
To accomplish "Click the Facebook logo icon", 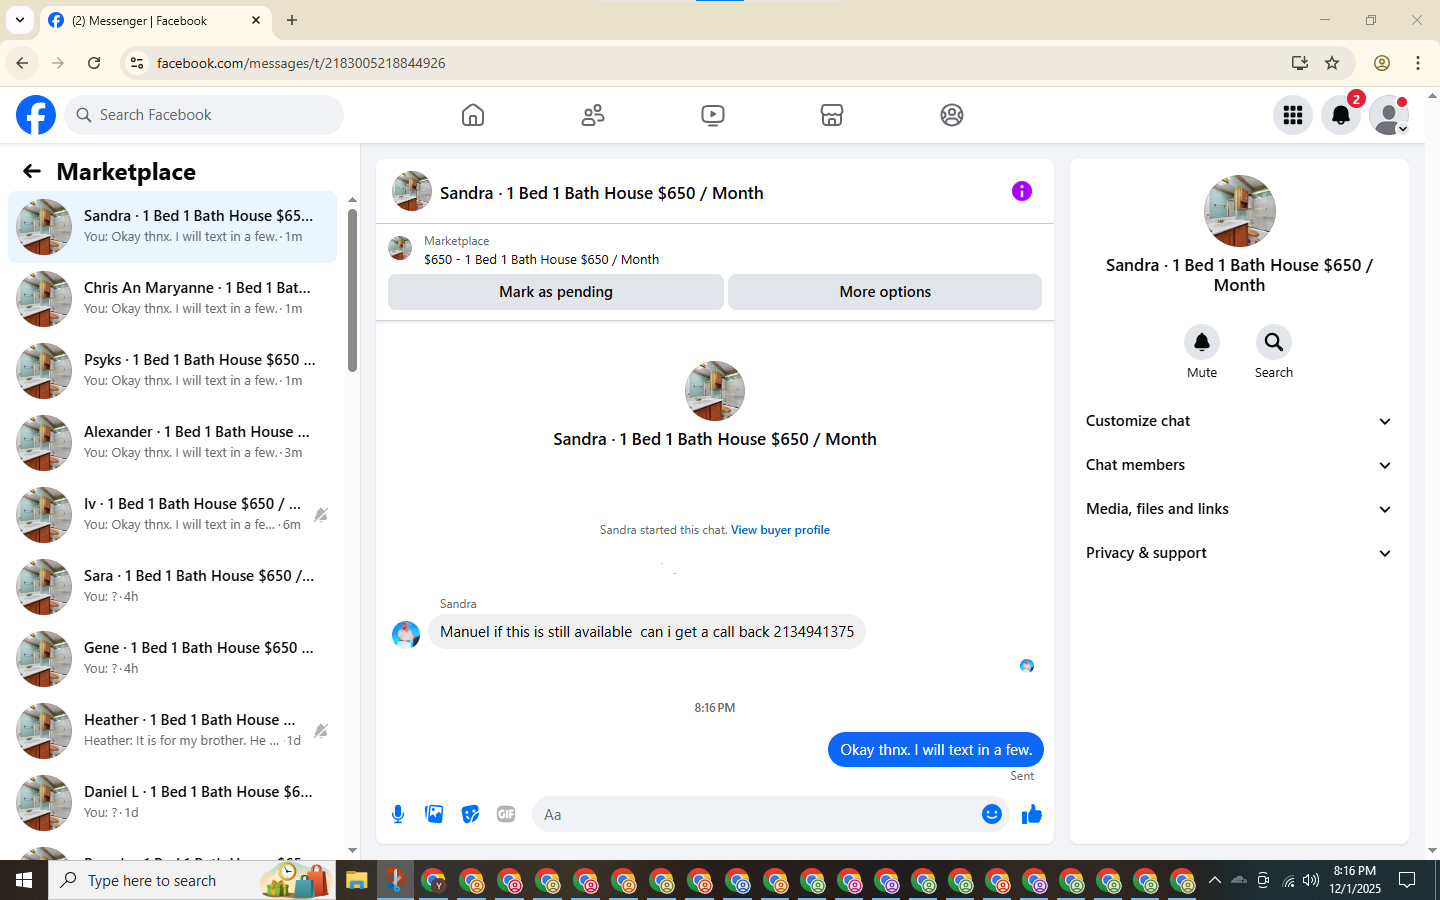I will click(36, 115).
